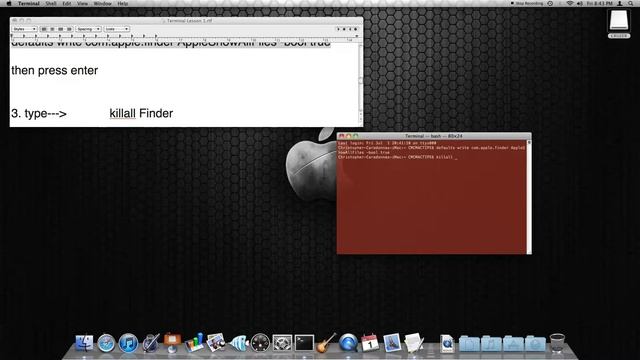
Task: Open the Window menu
Action: tap(102, 3)
